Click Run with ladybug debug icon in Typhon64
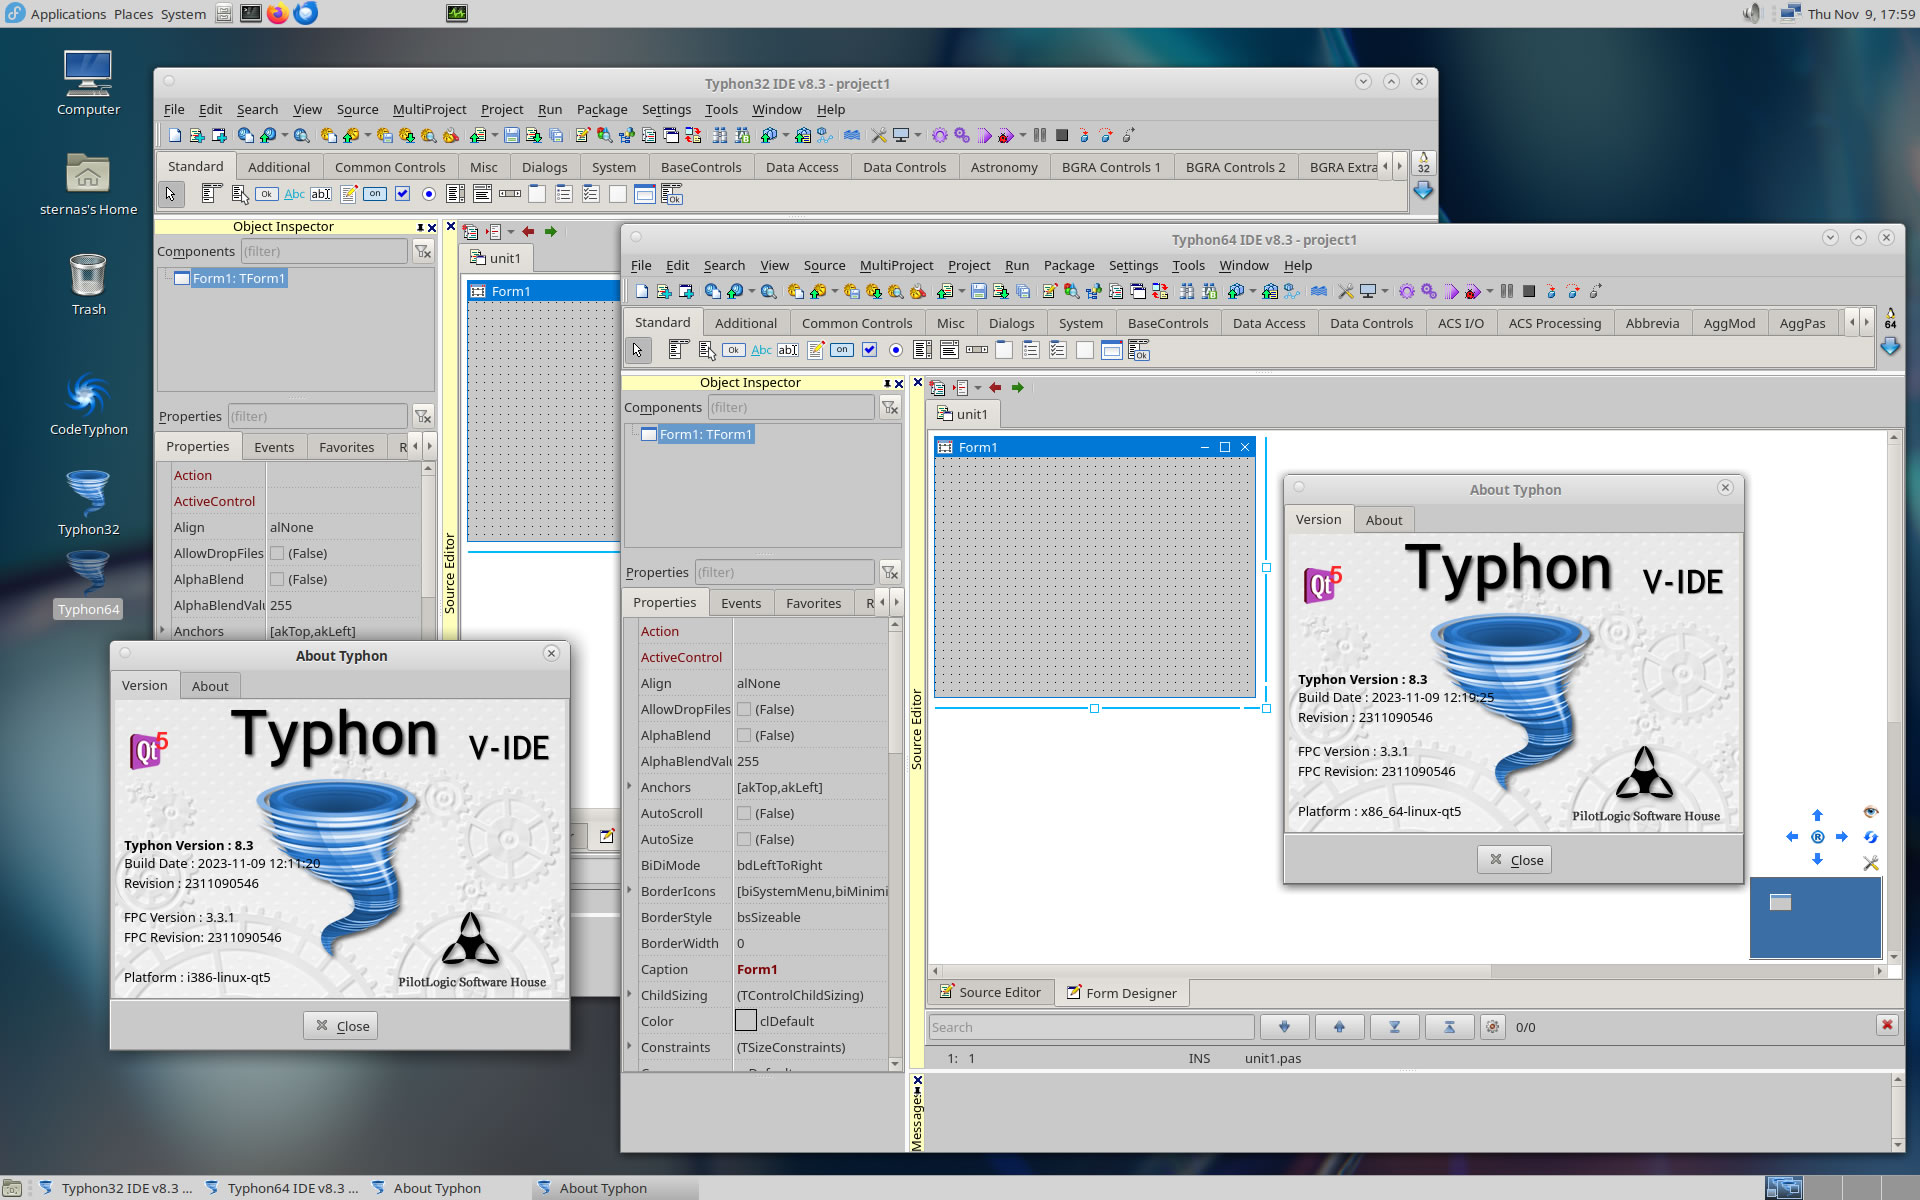The height and width of the screenshot is (1200, 1920). [x=1473, y=291]
